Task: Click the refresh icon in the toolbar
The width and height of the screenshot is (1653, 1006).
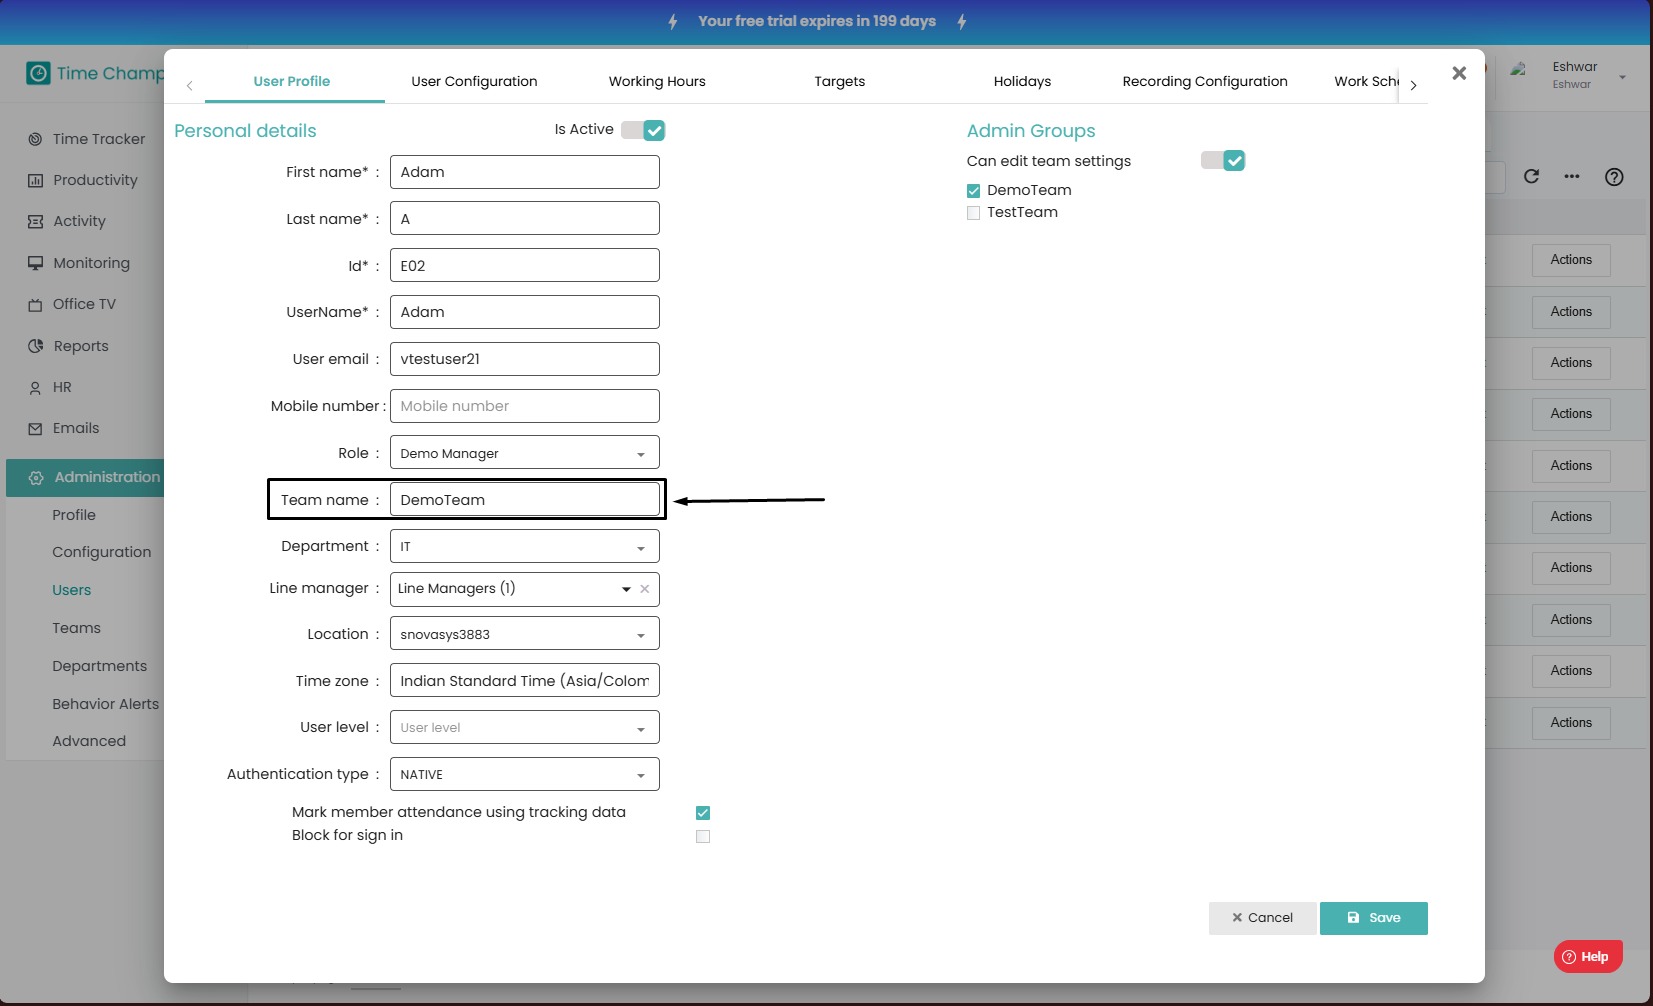Action: point(1531,177)
